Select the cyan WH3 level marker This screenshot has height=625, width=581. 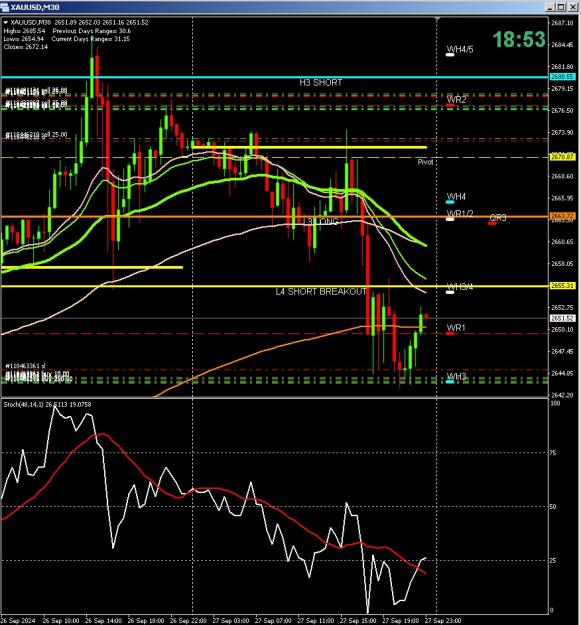point(450,382)
